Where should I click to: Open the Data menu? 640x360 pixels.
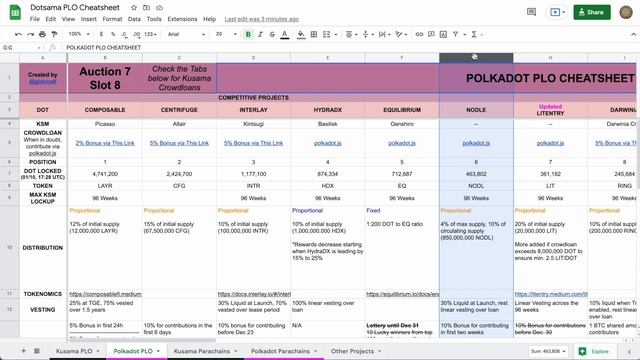click(134, 19)
